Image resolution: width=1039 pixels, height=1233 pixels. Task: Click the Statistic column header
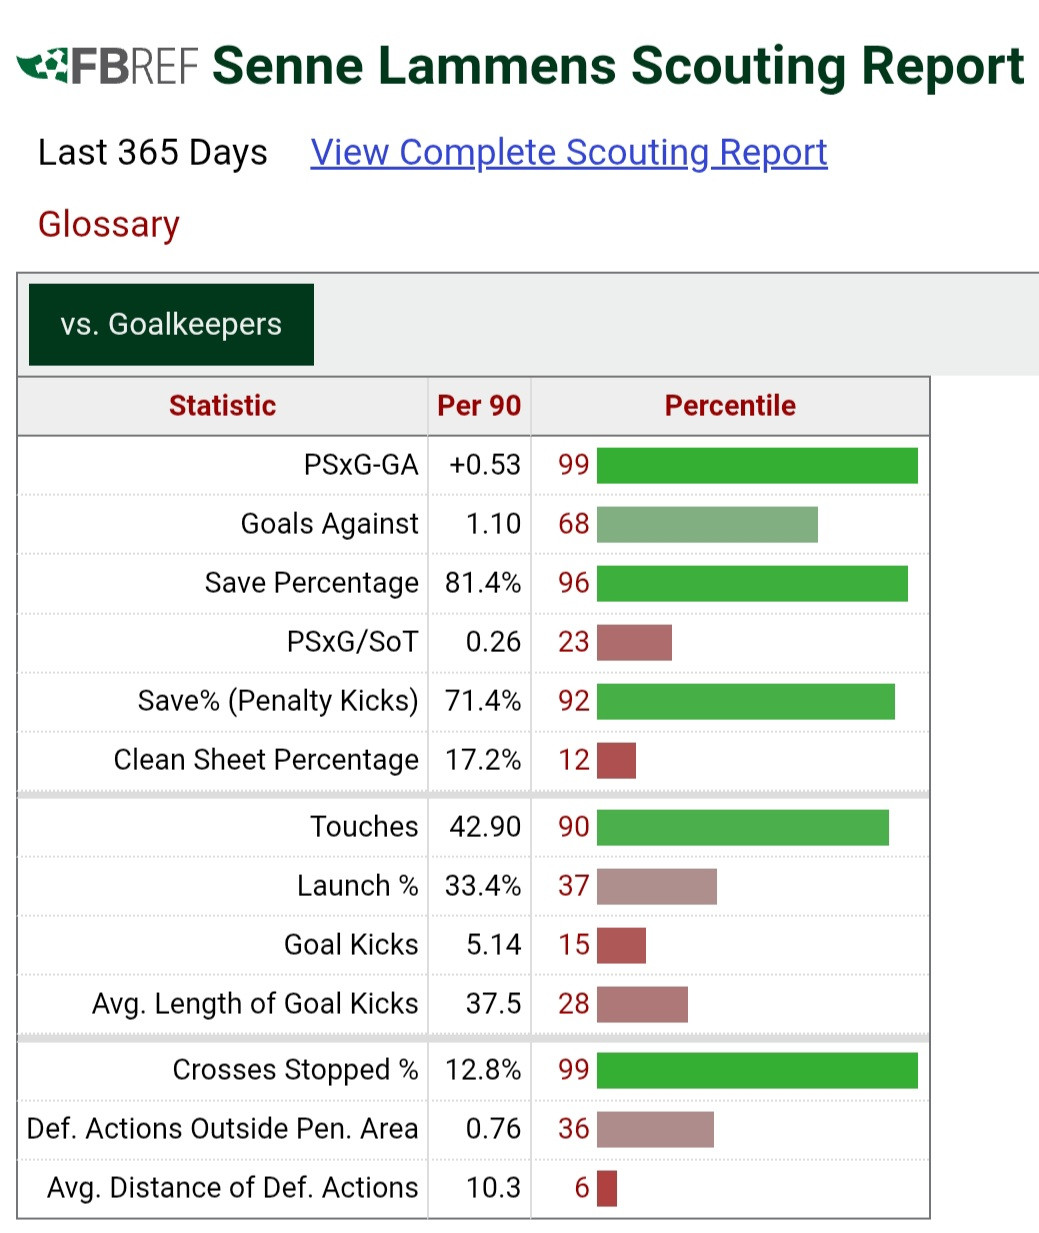pos(222,406)
